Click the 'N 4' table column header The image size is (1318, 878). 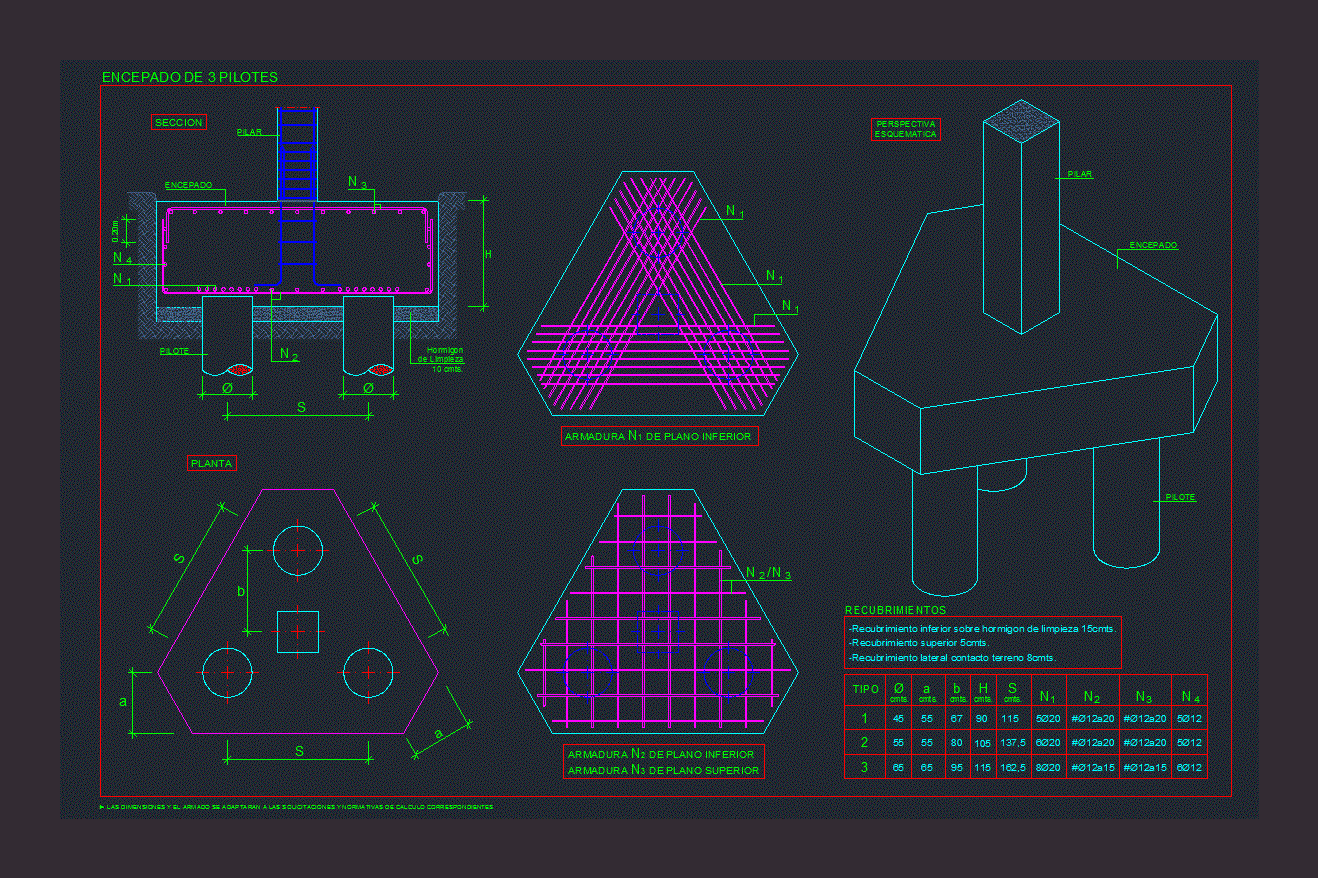click(1190, 697)
